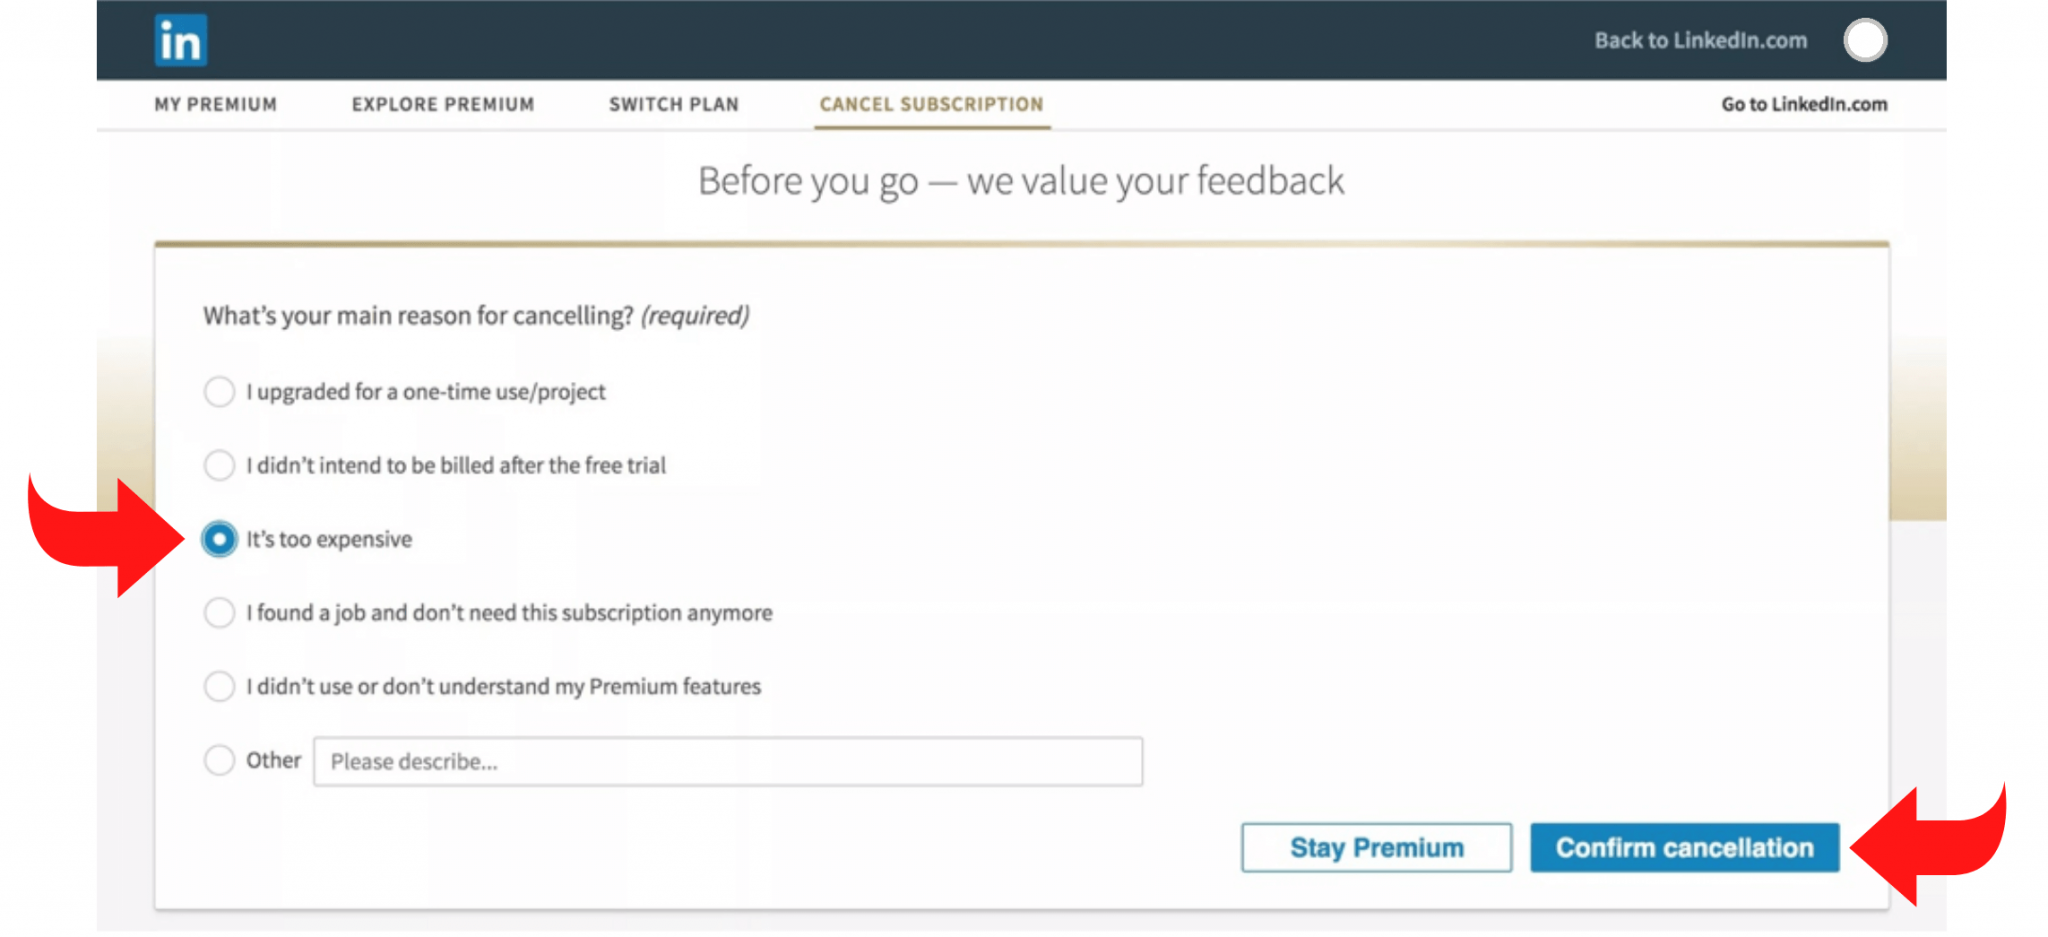
Task: Click the Confirm cancellation button
Action: (x=1684, y=848)
